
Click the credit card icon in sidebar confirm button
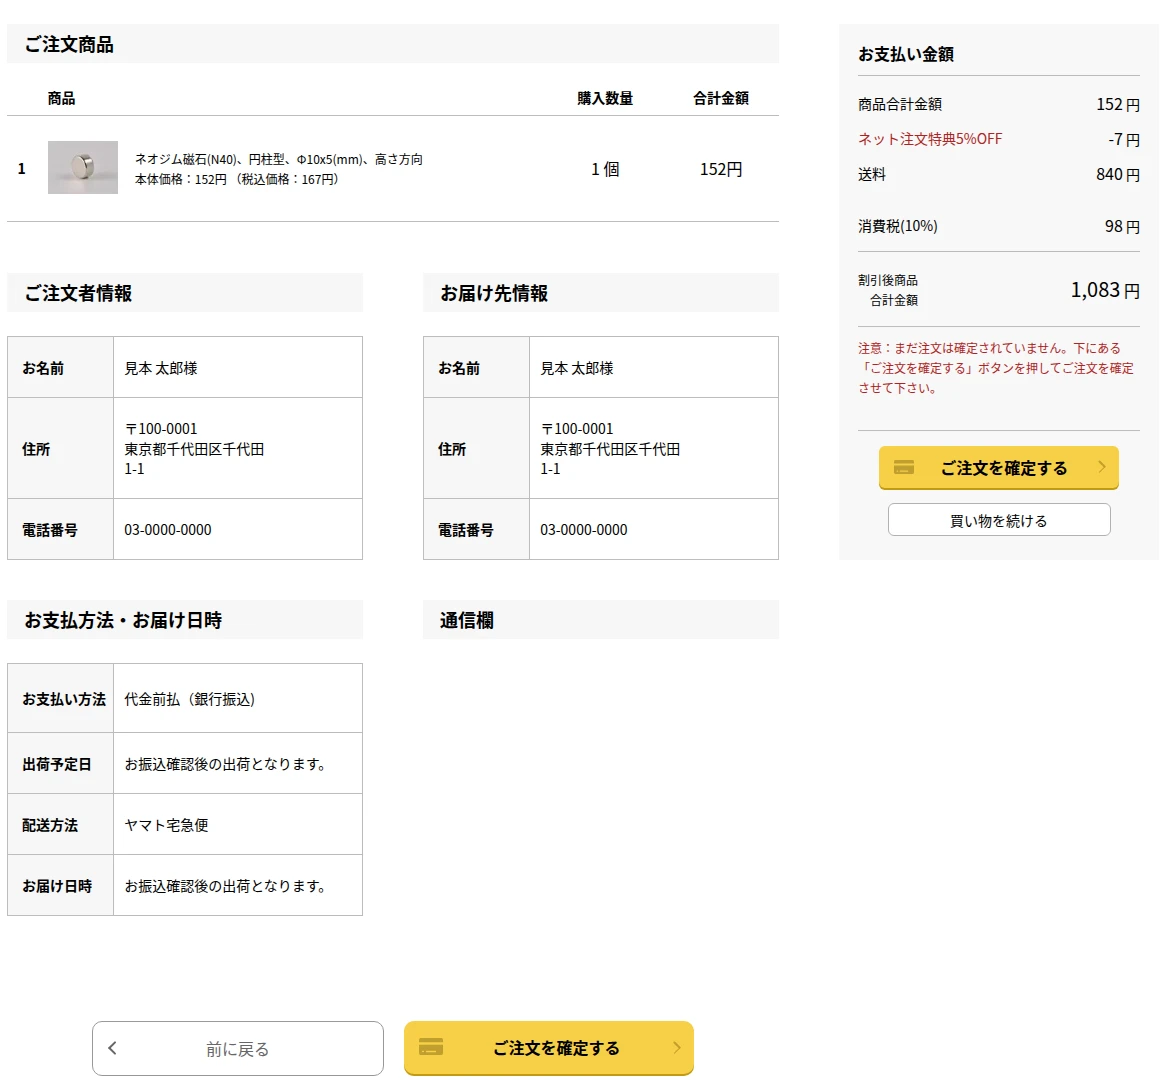(903, 467)
